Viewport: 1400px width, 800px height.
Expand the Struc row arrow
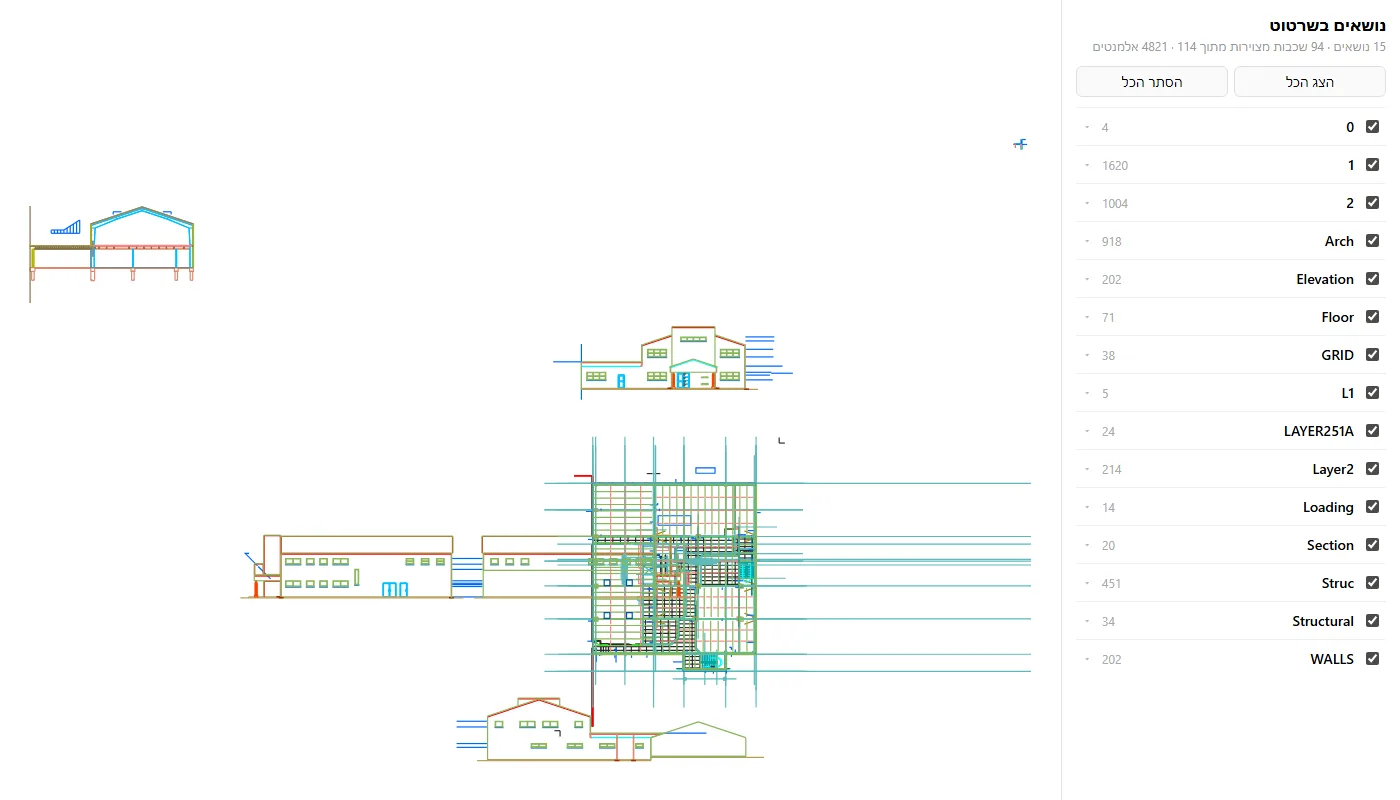coord(1087,583)
